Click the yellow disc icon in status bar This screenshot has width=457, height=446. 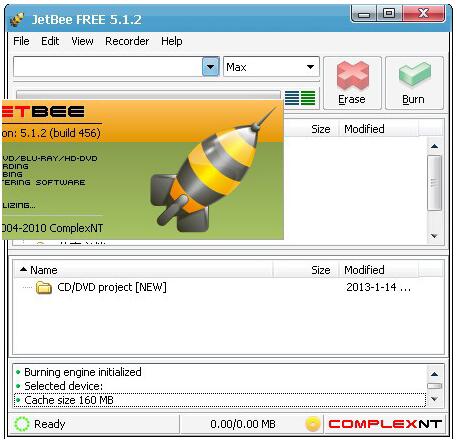point(313,424)
